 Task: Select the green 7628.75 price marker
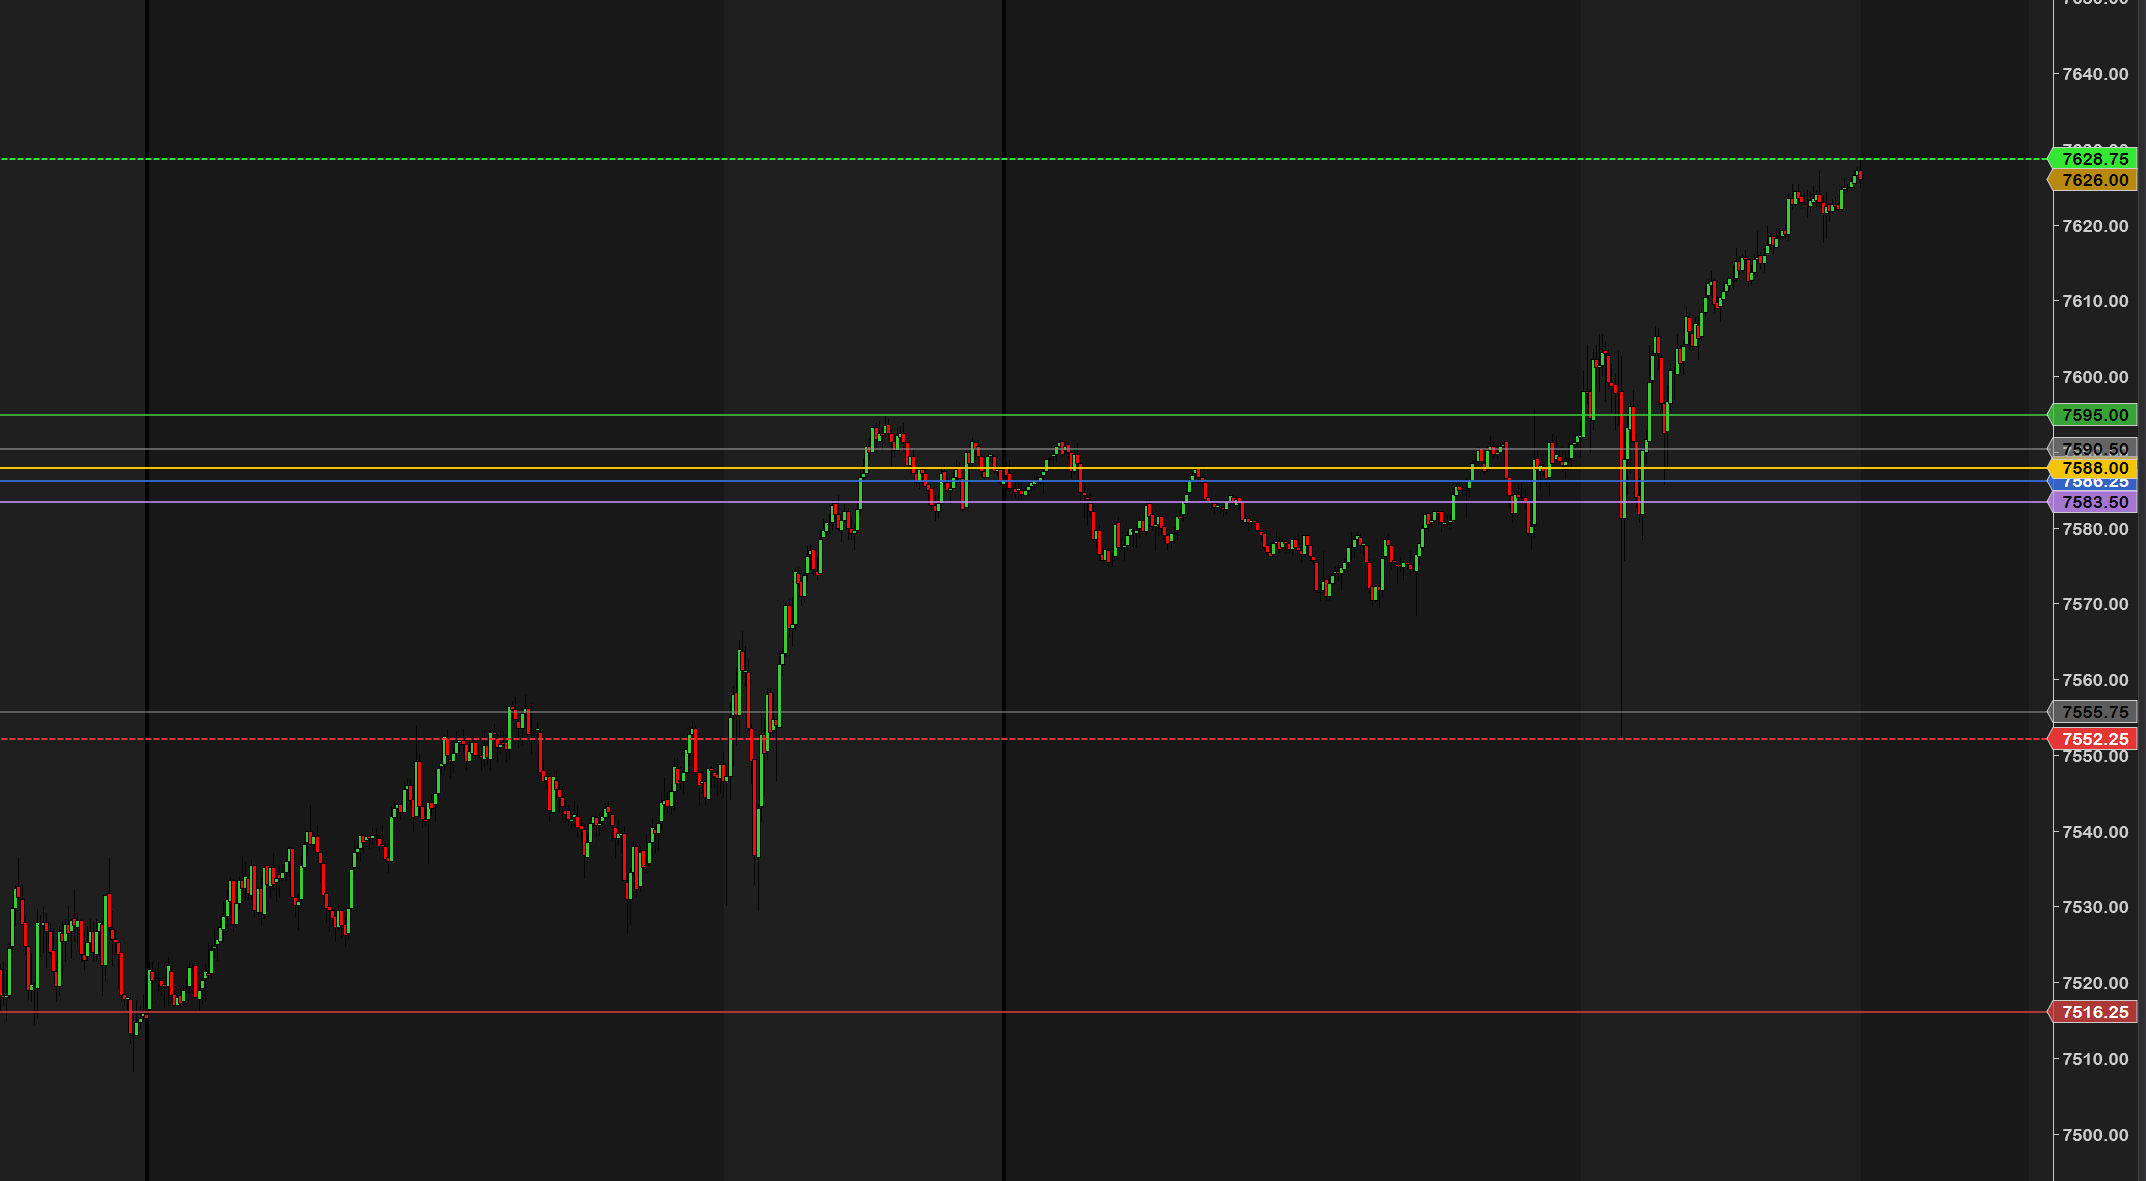[2093, 159]
